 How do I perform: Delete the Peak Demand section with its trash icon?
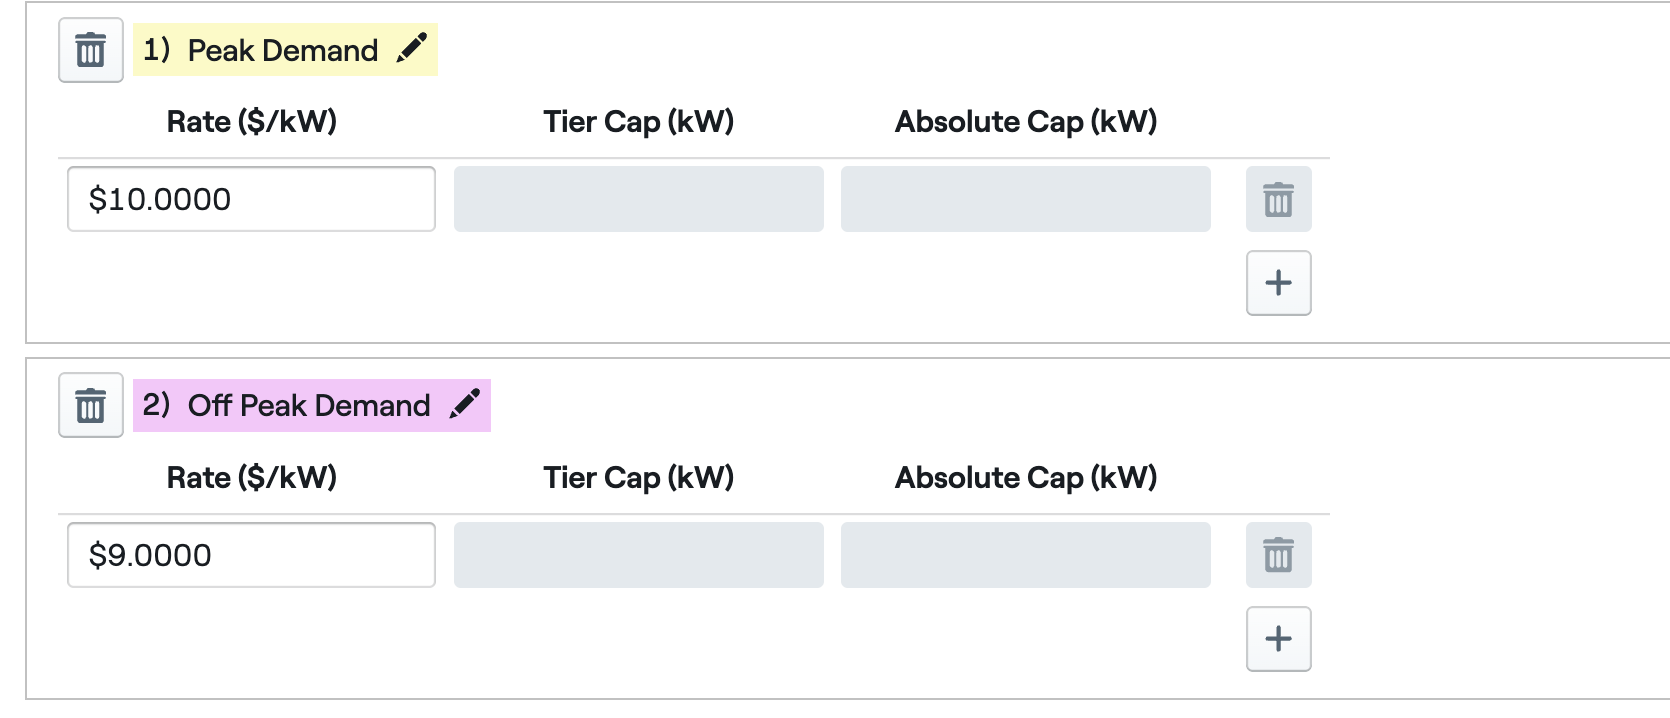[x=90, y=50]
